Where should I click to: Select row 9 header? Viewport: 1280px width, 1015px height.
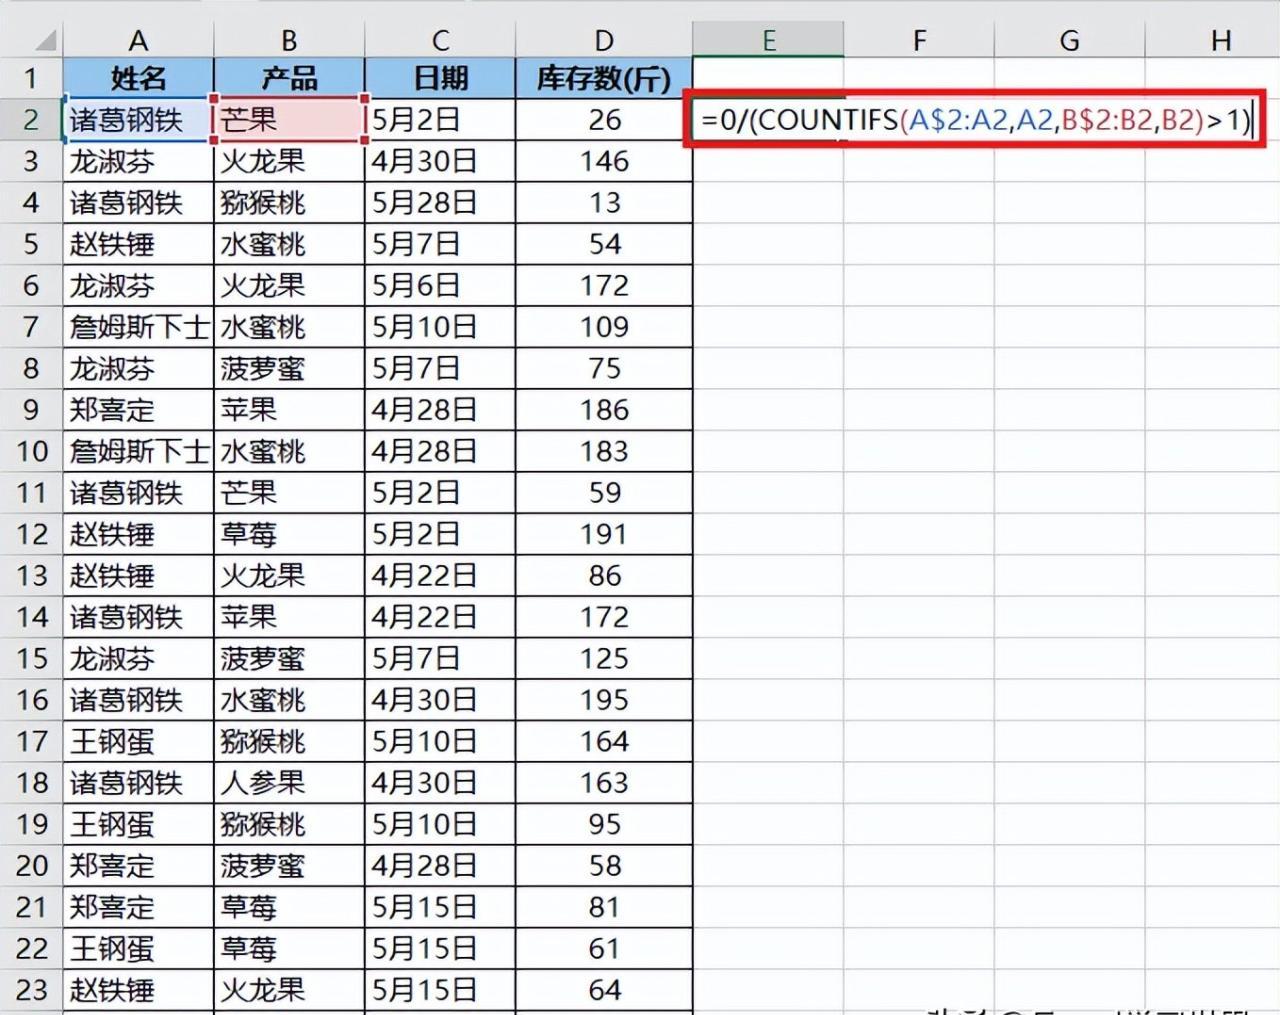[31, 410]
